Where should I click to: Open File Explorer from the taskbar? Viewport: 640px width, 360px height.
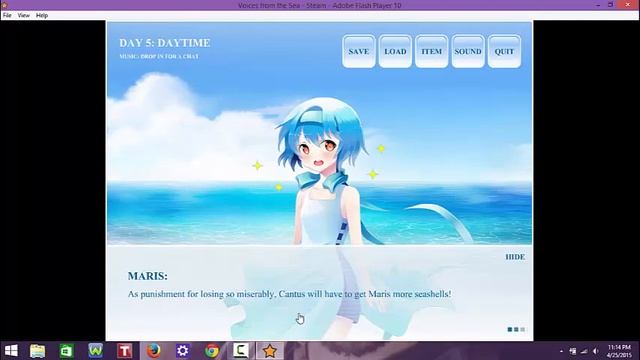37,351
